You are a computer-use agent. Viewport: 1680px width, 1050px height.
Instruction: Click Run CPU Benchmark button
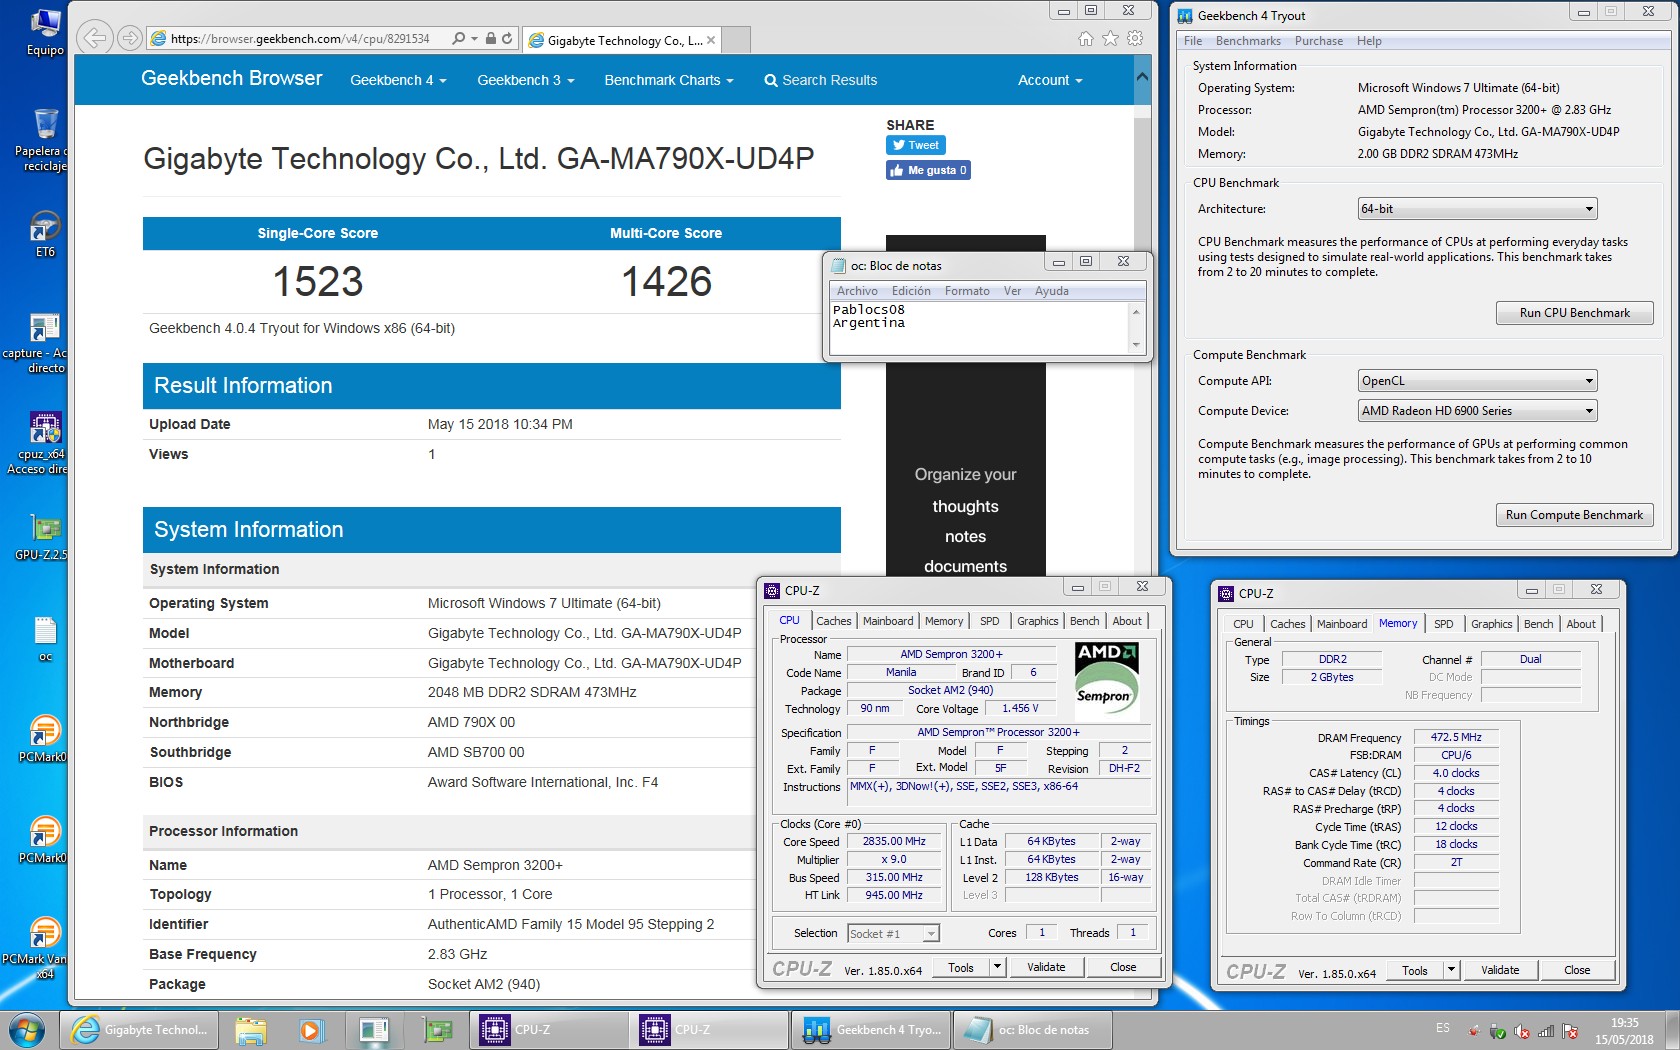1574,313
